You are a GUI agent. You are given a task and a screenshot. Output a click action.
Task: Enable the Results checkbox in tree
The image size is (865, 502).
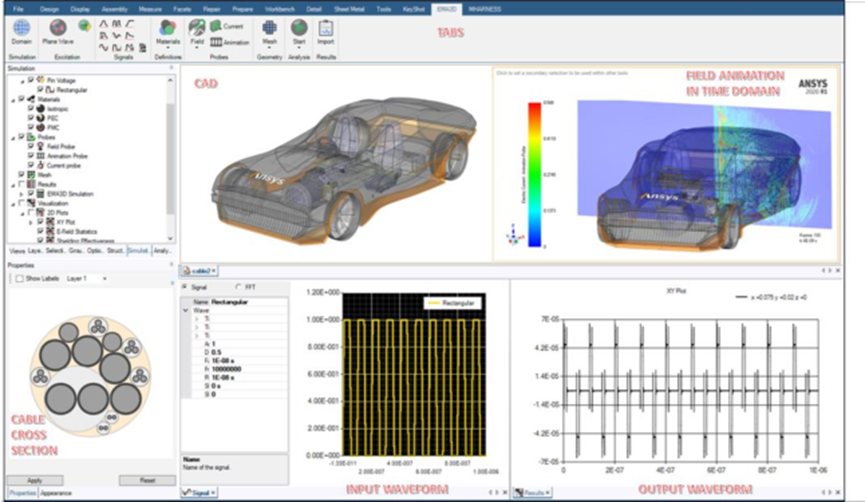point(22,184)
